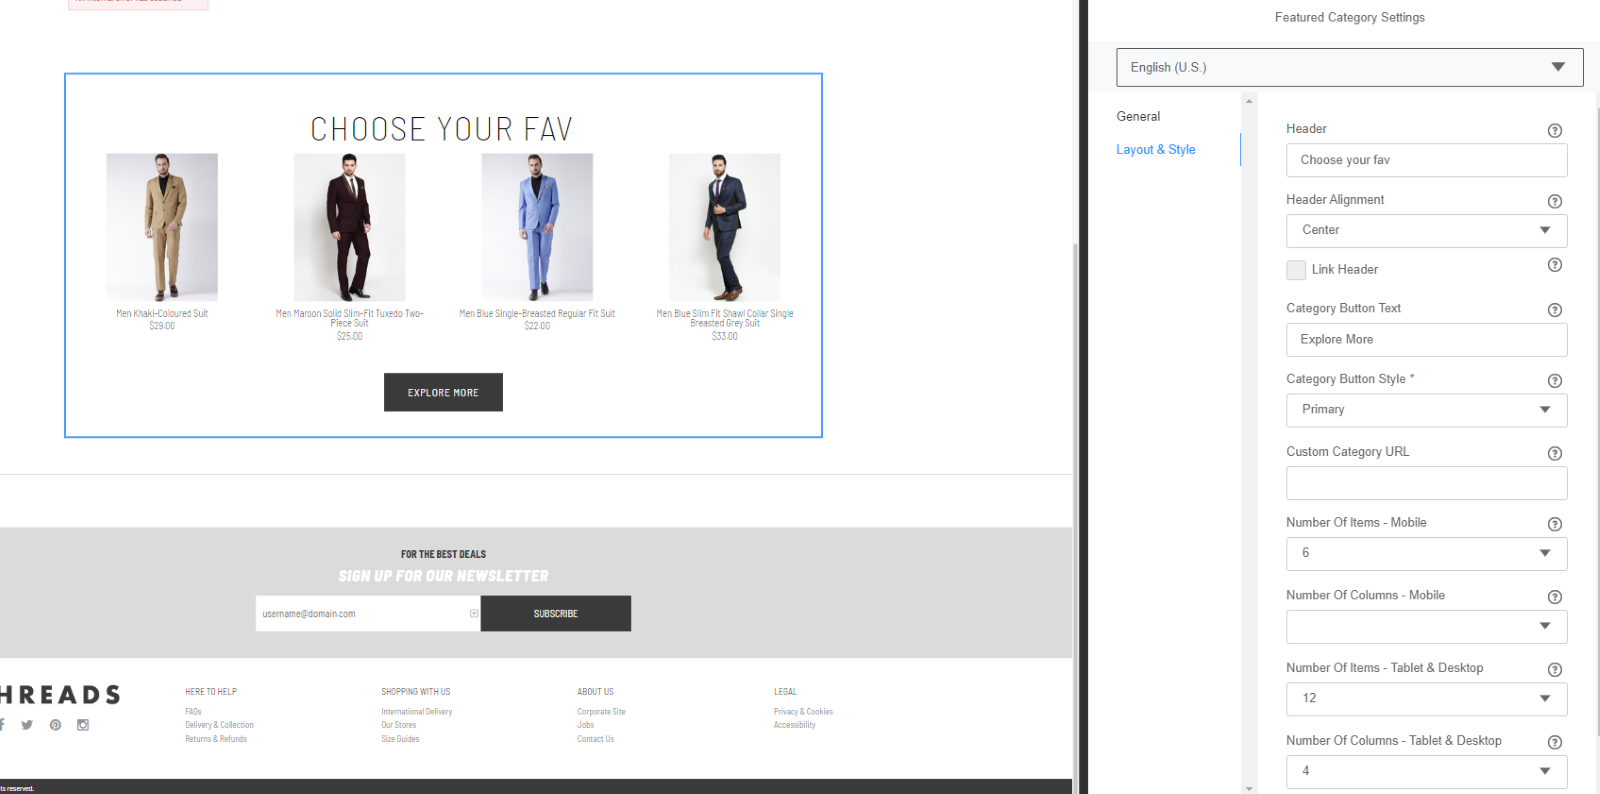1600x794 pixels.
Task: Open the English (U.S.) language dropdown
Action: (x=1349, y=68)
